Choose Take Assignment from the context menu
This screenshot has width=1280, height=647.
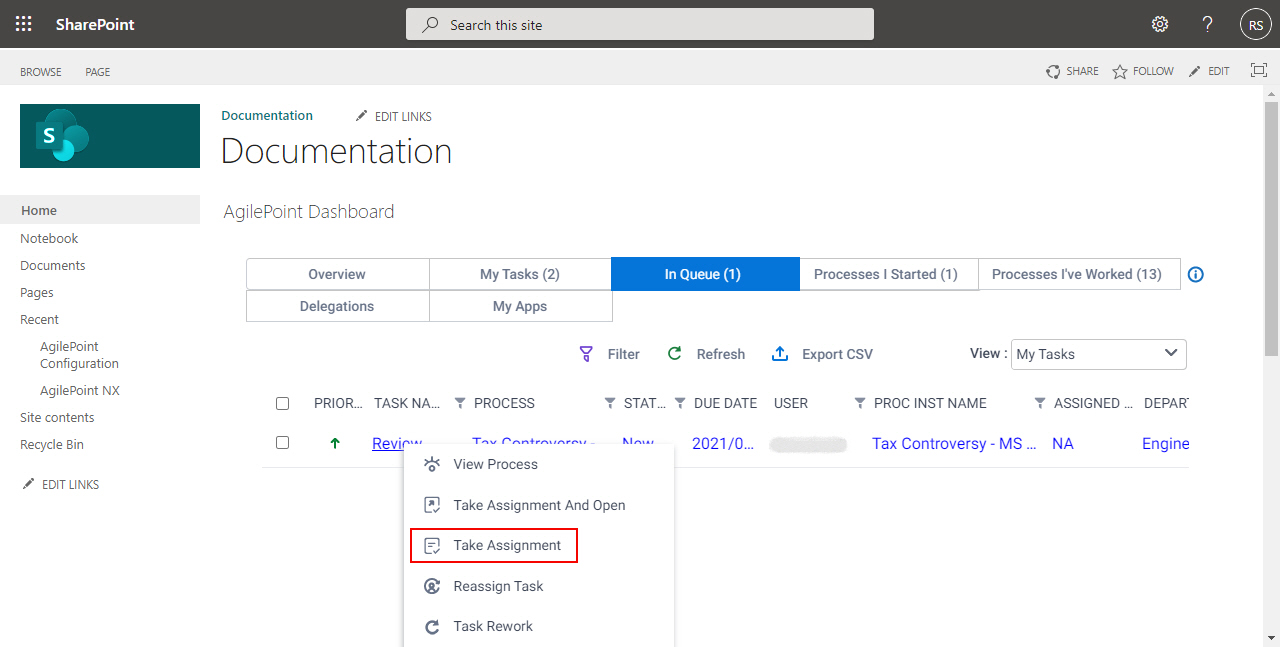(x=507, y=545)
